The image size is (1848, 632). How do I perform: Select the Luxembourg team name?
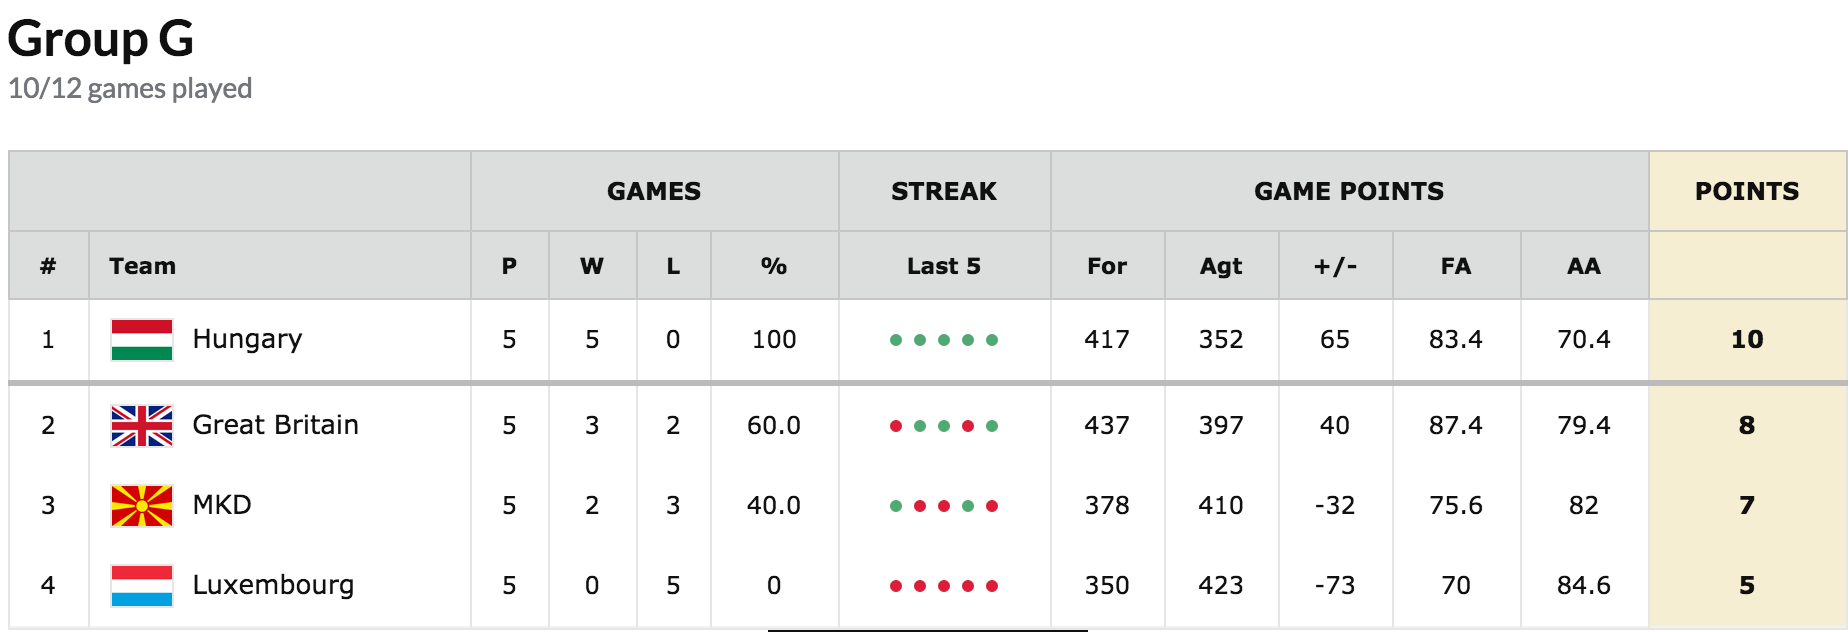pos(273,586)
